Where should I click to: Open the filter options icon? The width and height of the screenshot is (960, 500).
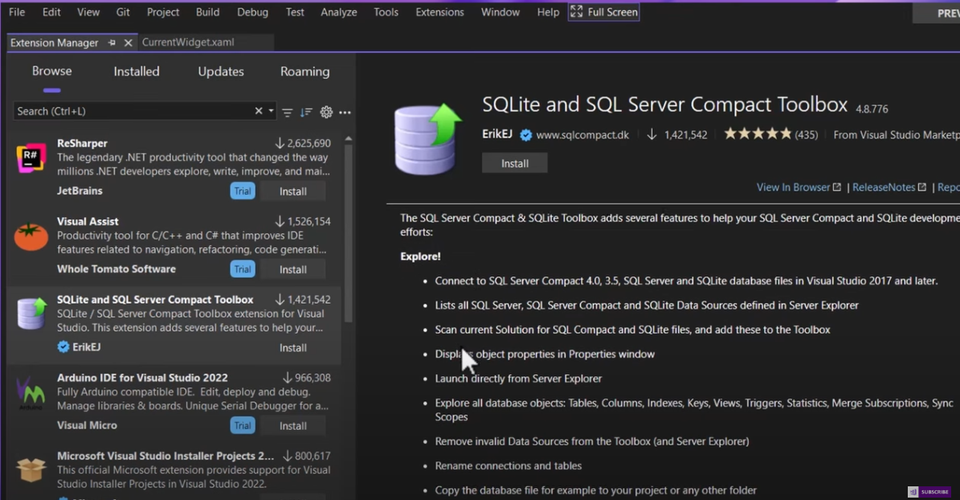pos(287,112)
